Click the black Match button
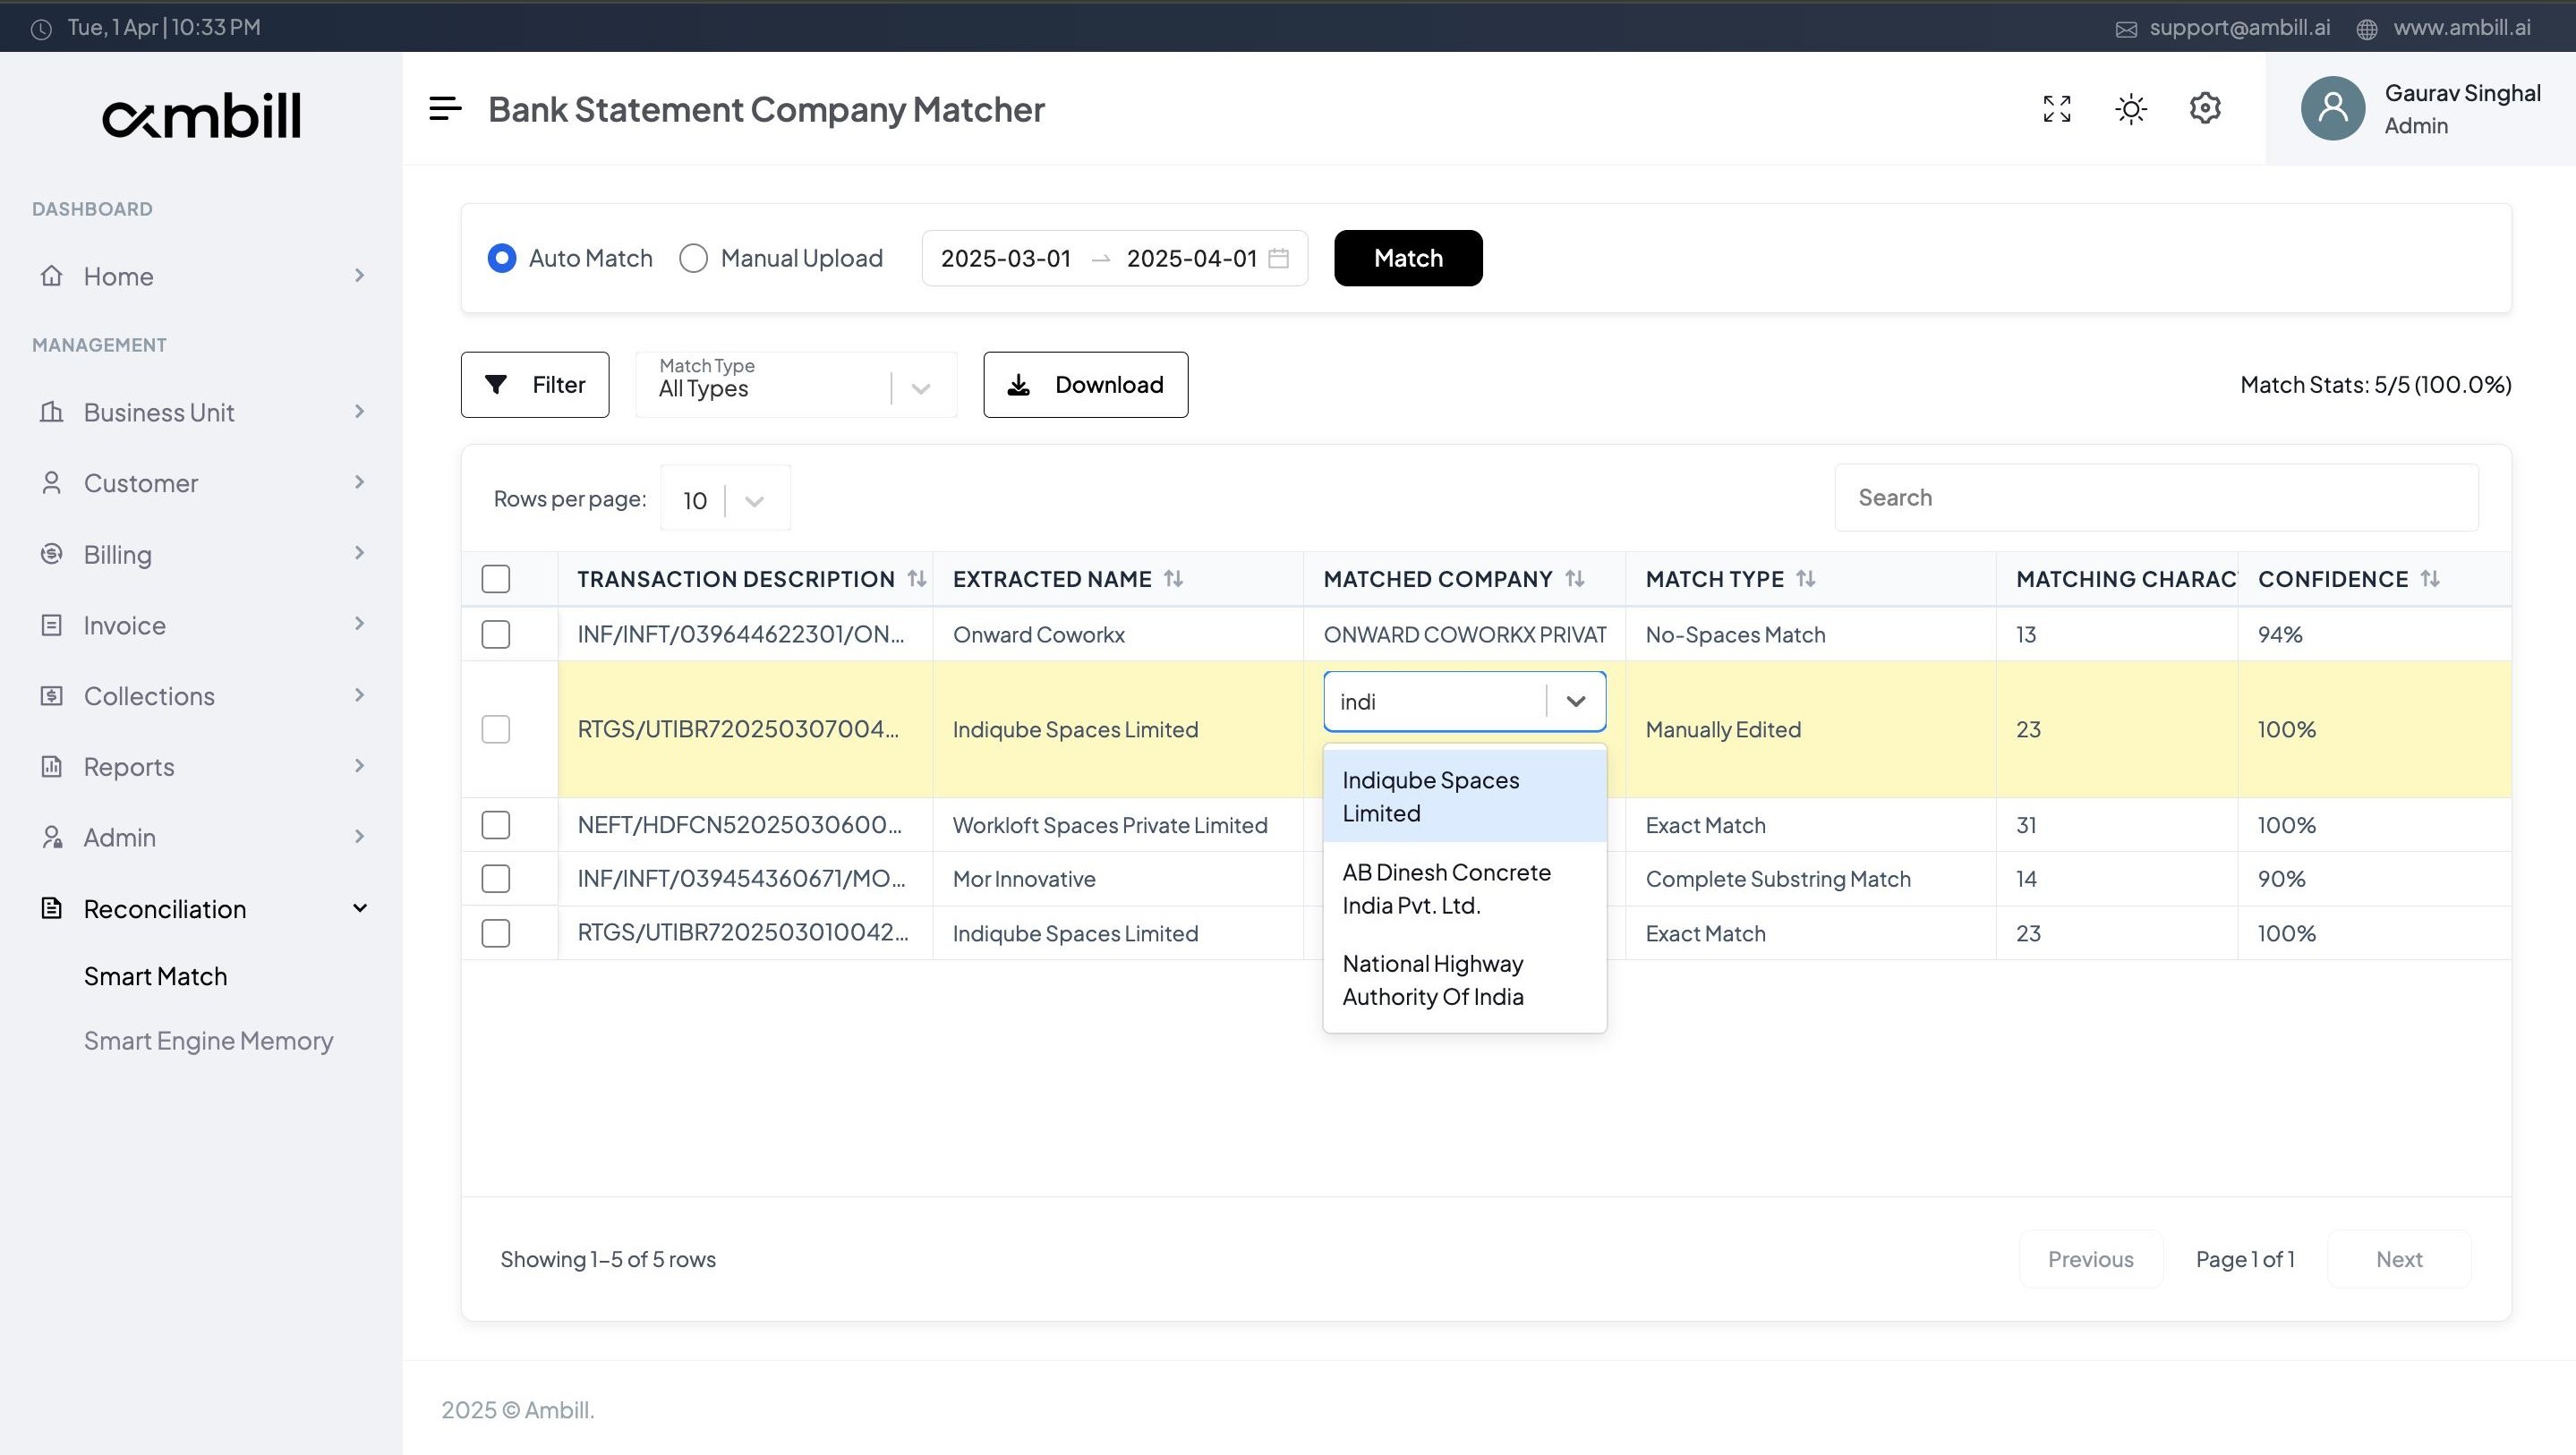Image resolution: width=2576 pixels, height=1455 pixels. tap(1408, 258)
